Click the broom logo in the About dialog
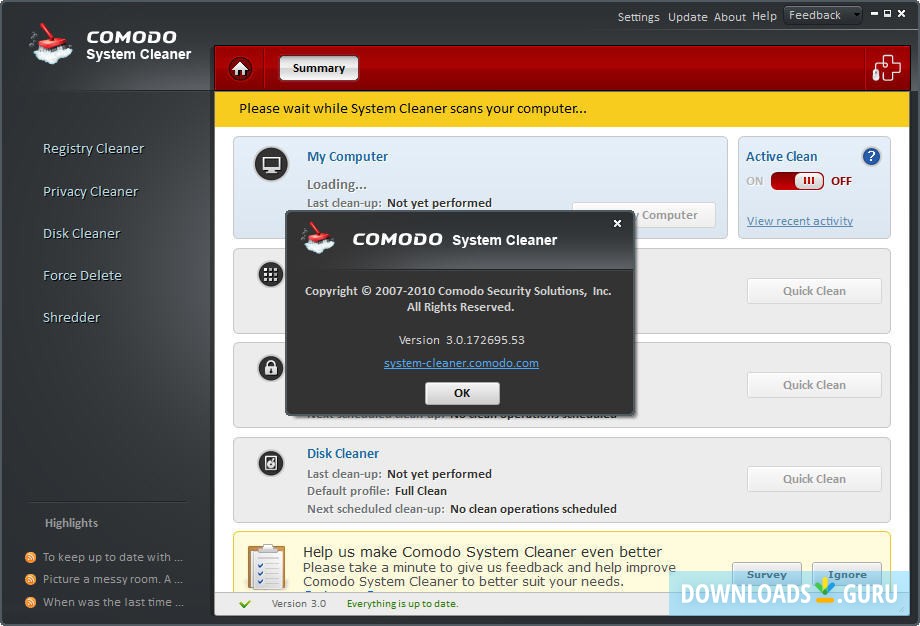920x626 pixels. pos(318,238)
